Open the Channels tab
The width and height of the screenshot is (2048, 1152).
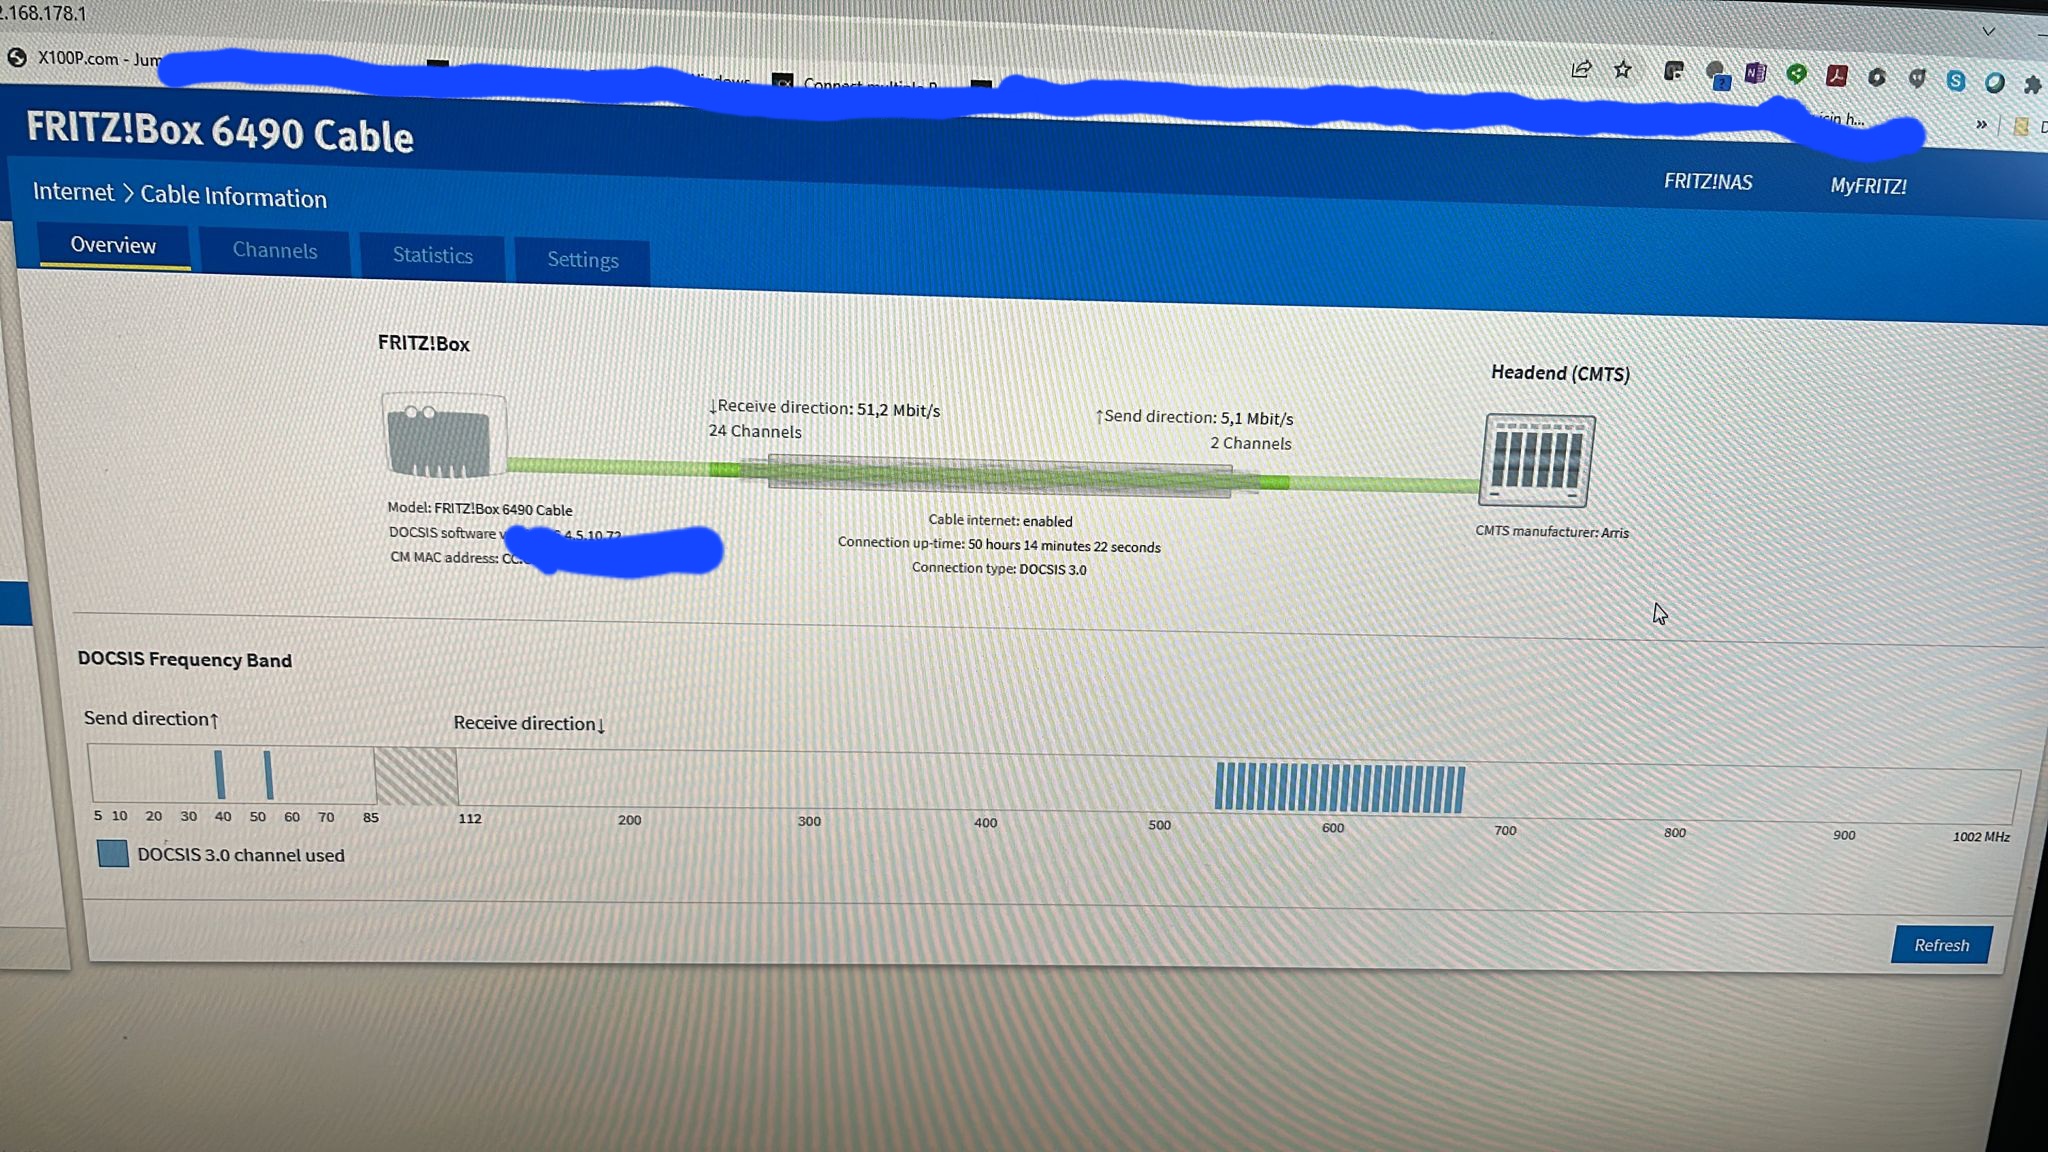pyautogui.click(x=275, y=250)
